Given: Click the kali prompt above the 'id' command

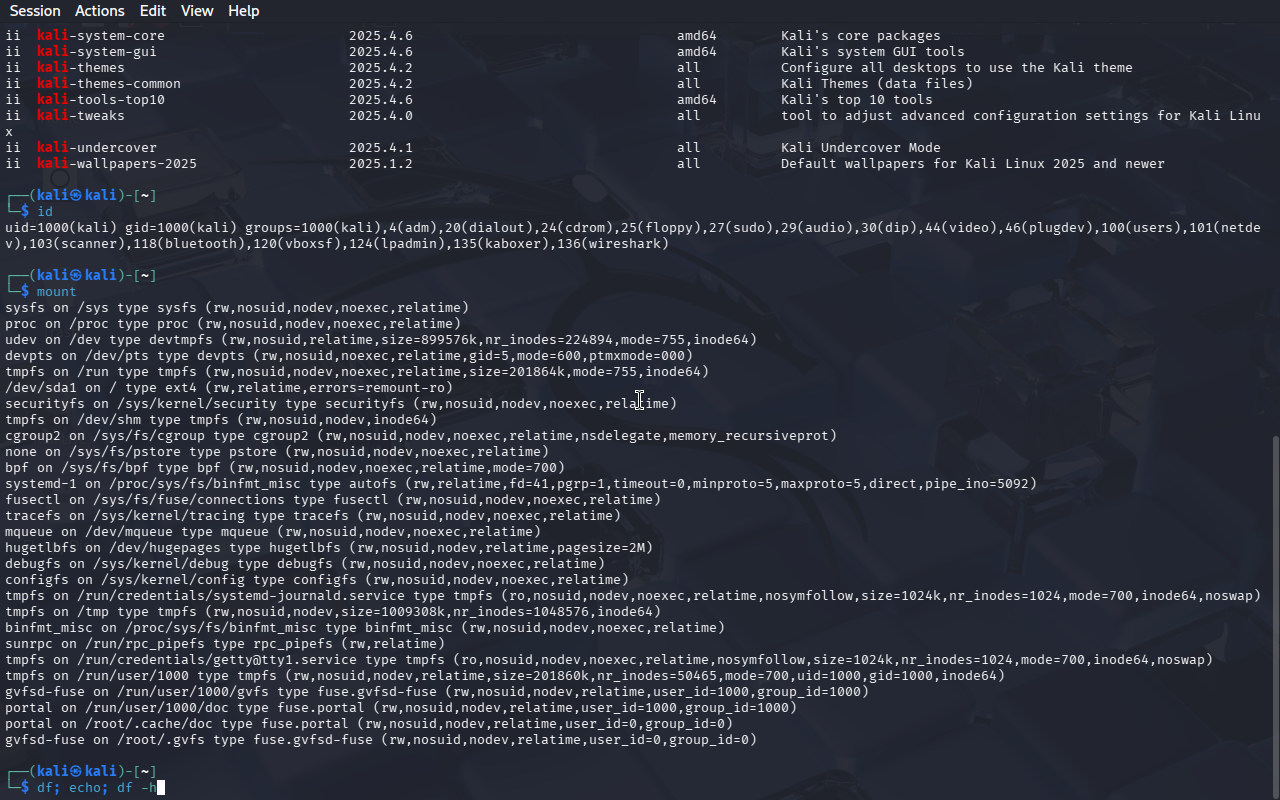Looking at the screenshot, I should tap(82, 195).
